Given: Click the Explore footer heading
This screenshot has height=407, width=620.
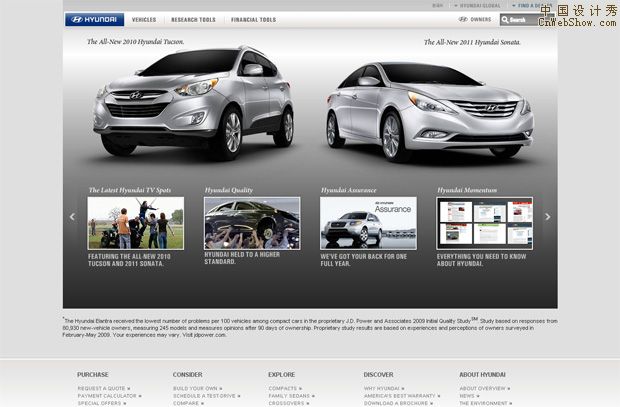Looking at the screenshot, I should (x=282, y=374).
